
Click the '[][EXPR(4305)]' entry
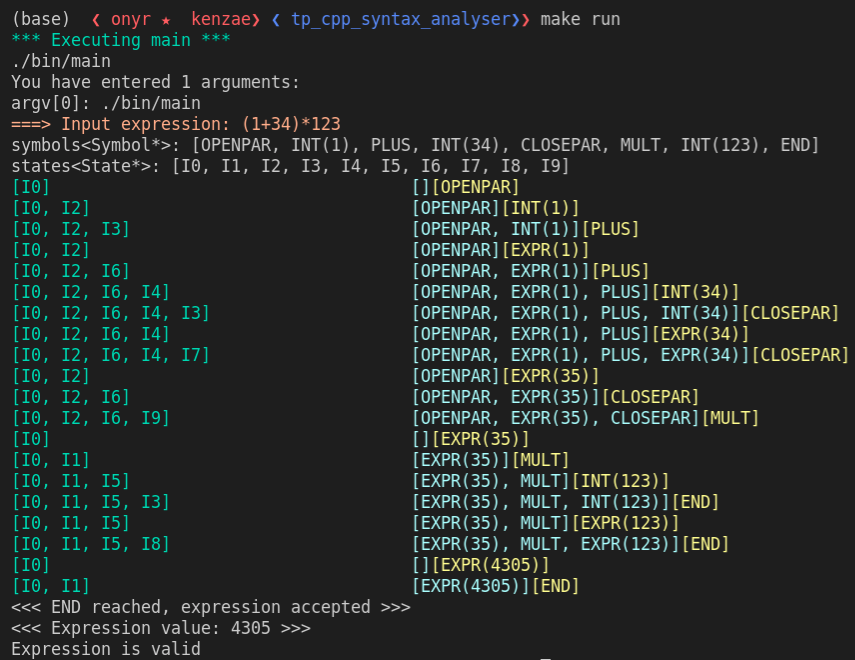point(480,565)
